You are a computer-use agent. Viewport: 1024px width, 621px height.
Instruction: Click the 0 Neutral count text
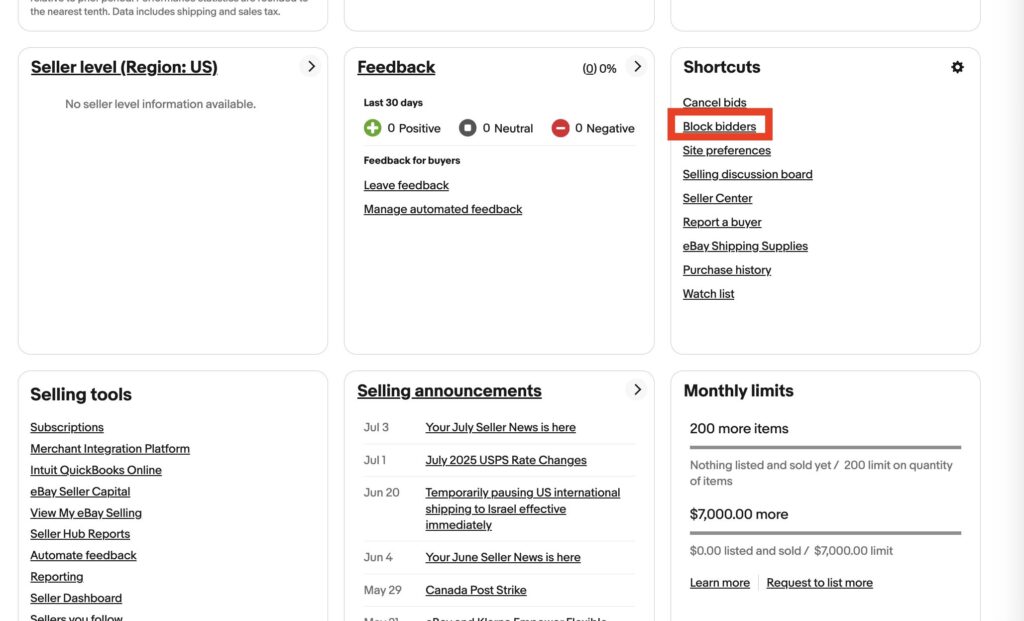(507, 129)
